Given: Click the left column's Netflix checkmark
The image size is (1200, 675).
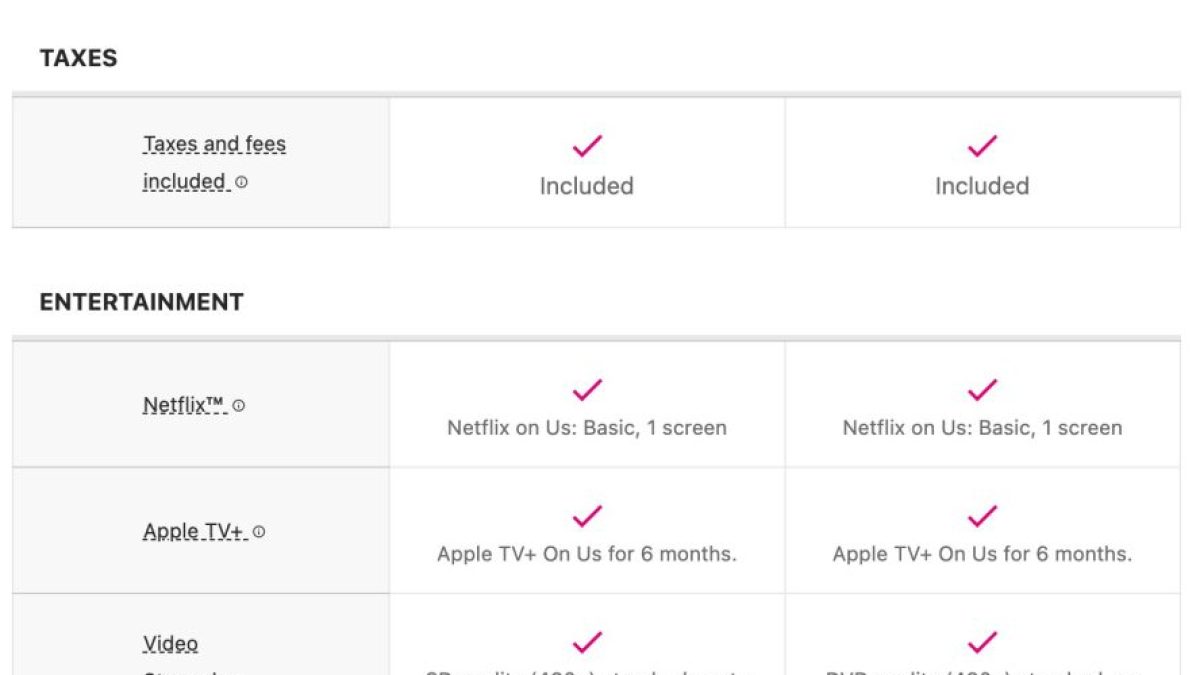Looking at the screenshot, I should [x=587, y=390].
